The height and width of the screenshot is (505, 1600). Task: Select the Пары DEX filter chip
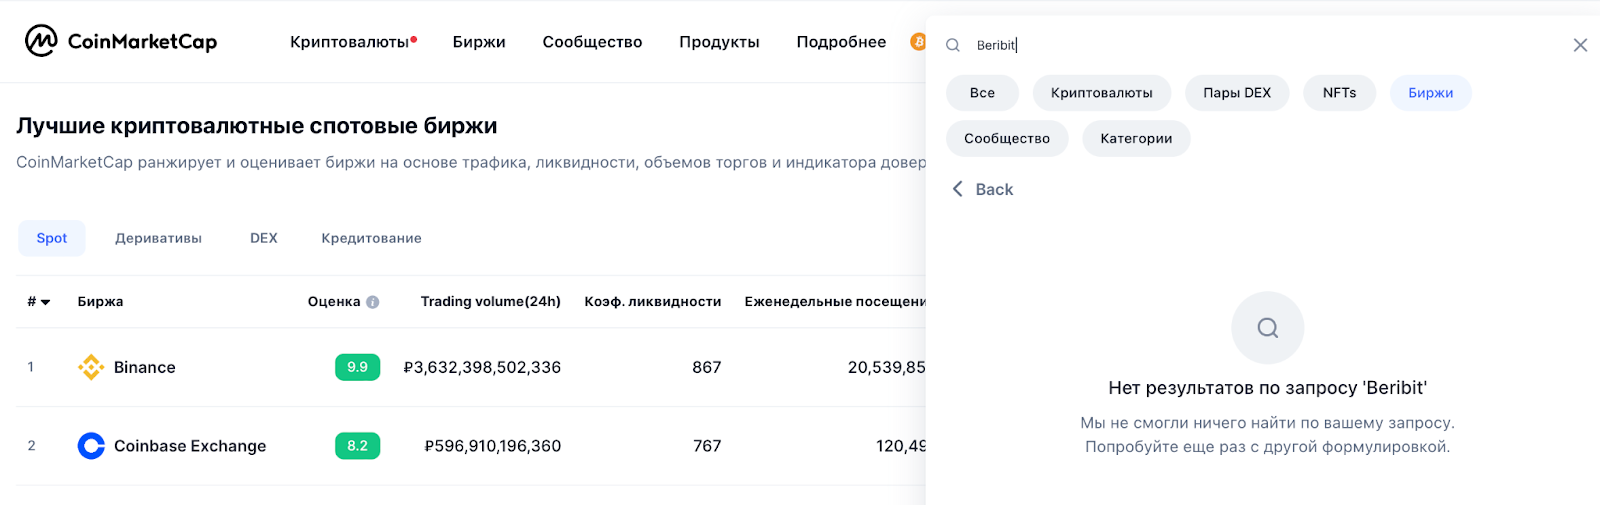pyautogui.click(x=1237, y=93)
